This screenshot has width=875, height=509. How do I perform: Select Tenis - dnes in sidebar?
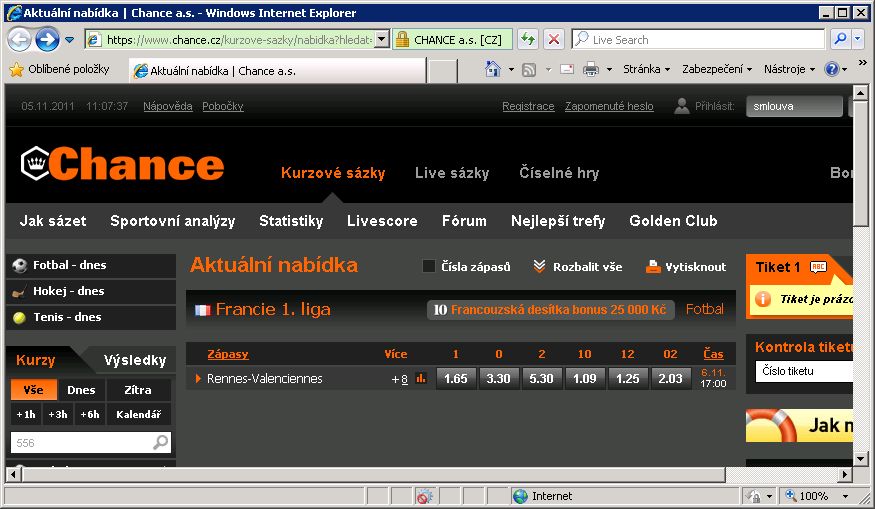pyautogui.click(x=91, y=317)
